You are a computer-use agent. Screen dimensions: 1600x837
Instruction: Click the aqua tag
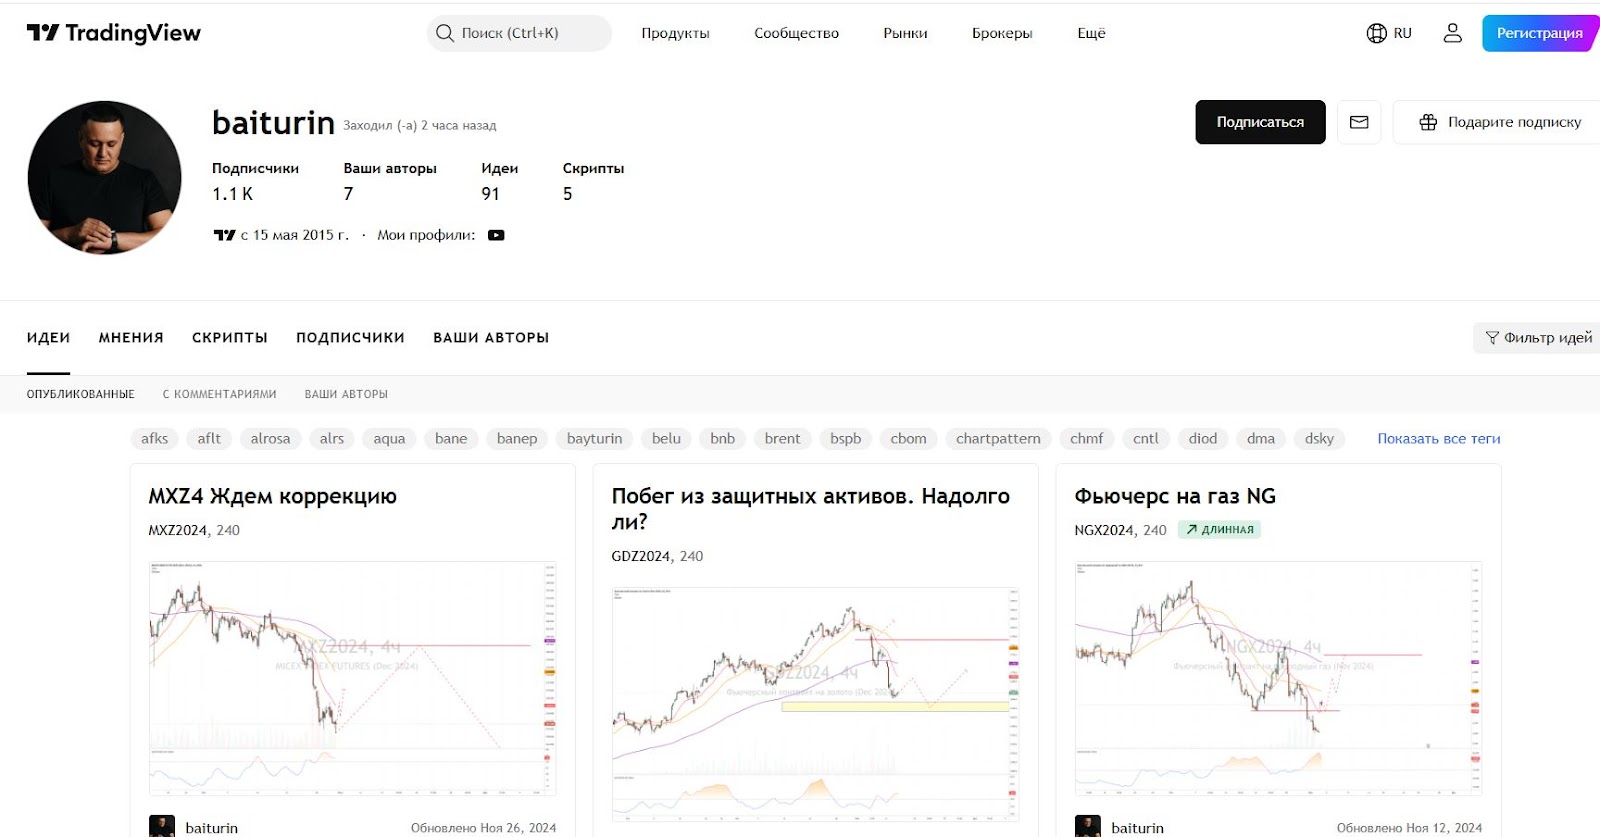coord(389,438)
